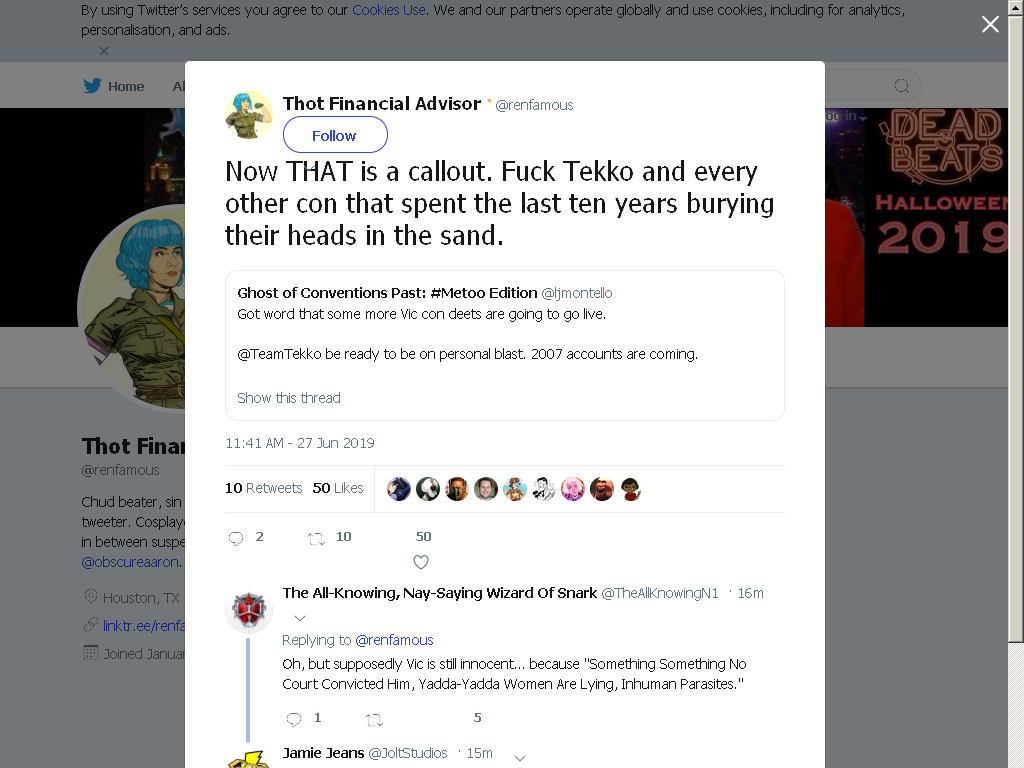Expand options chevron on Wizard Of Snark reply
This screenshot has height=768, width=1024.
300,618
